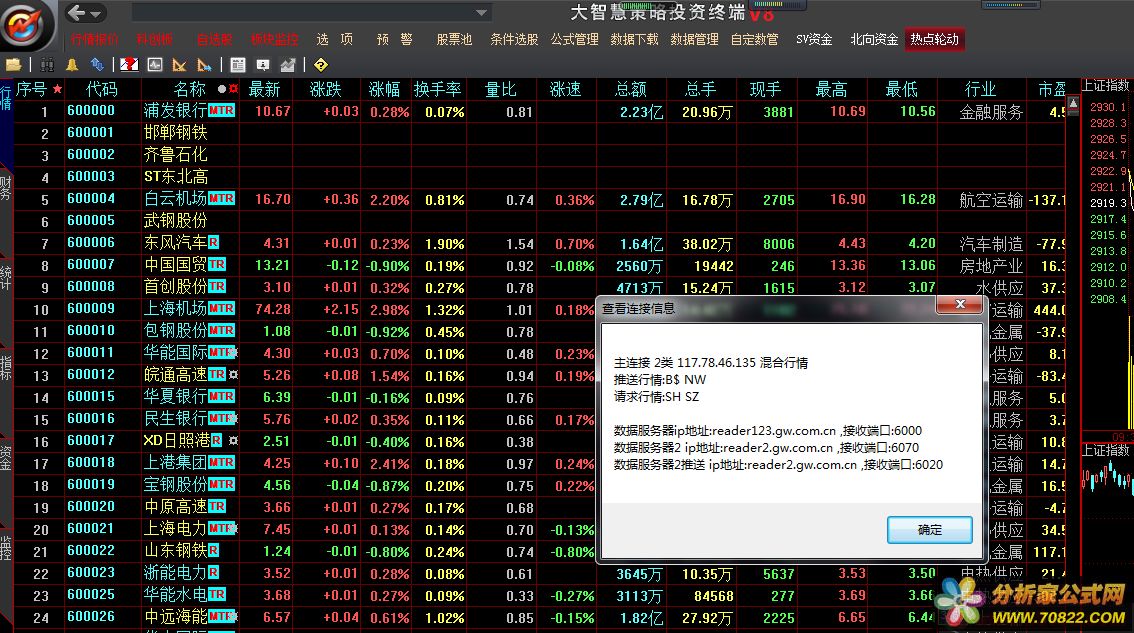
Task: Open the 选项 menu
Action: [335, 39]
